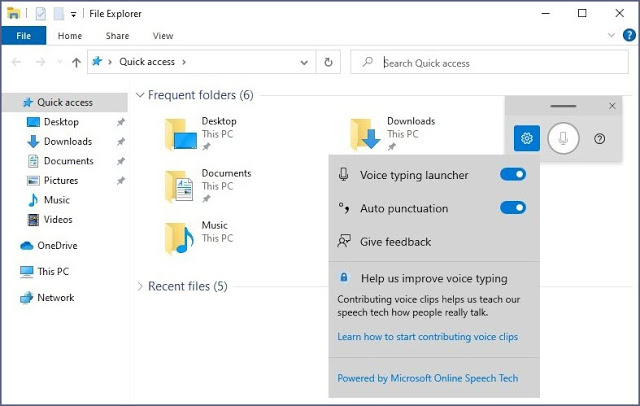The width and height of the screenshot is (640, 406).
Task: Turn off Voice typing launcher toggle
Action: click(512, 175)
